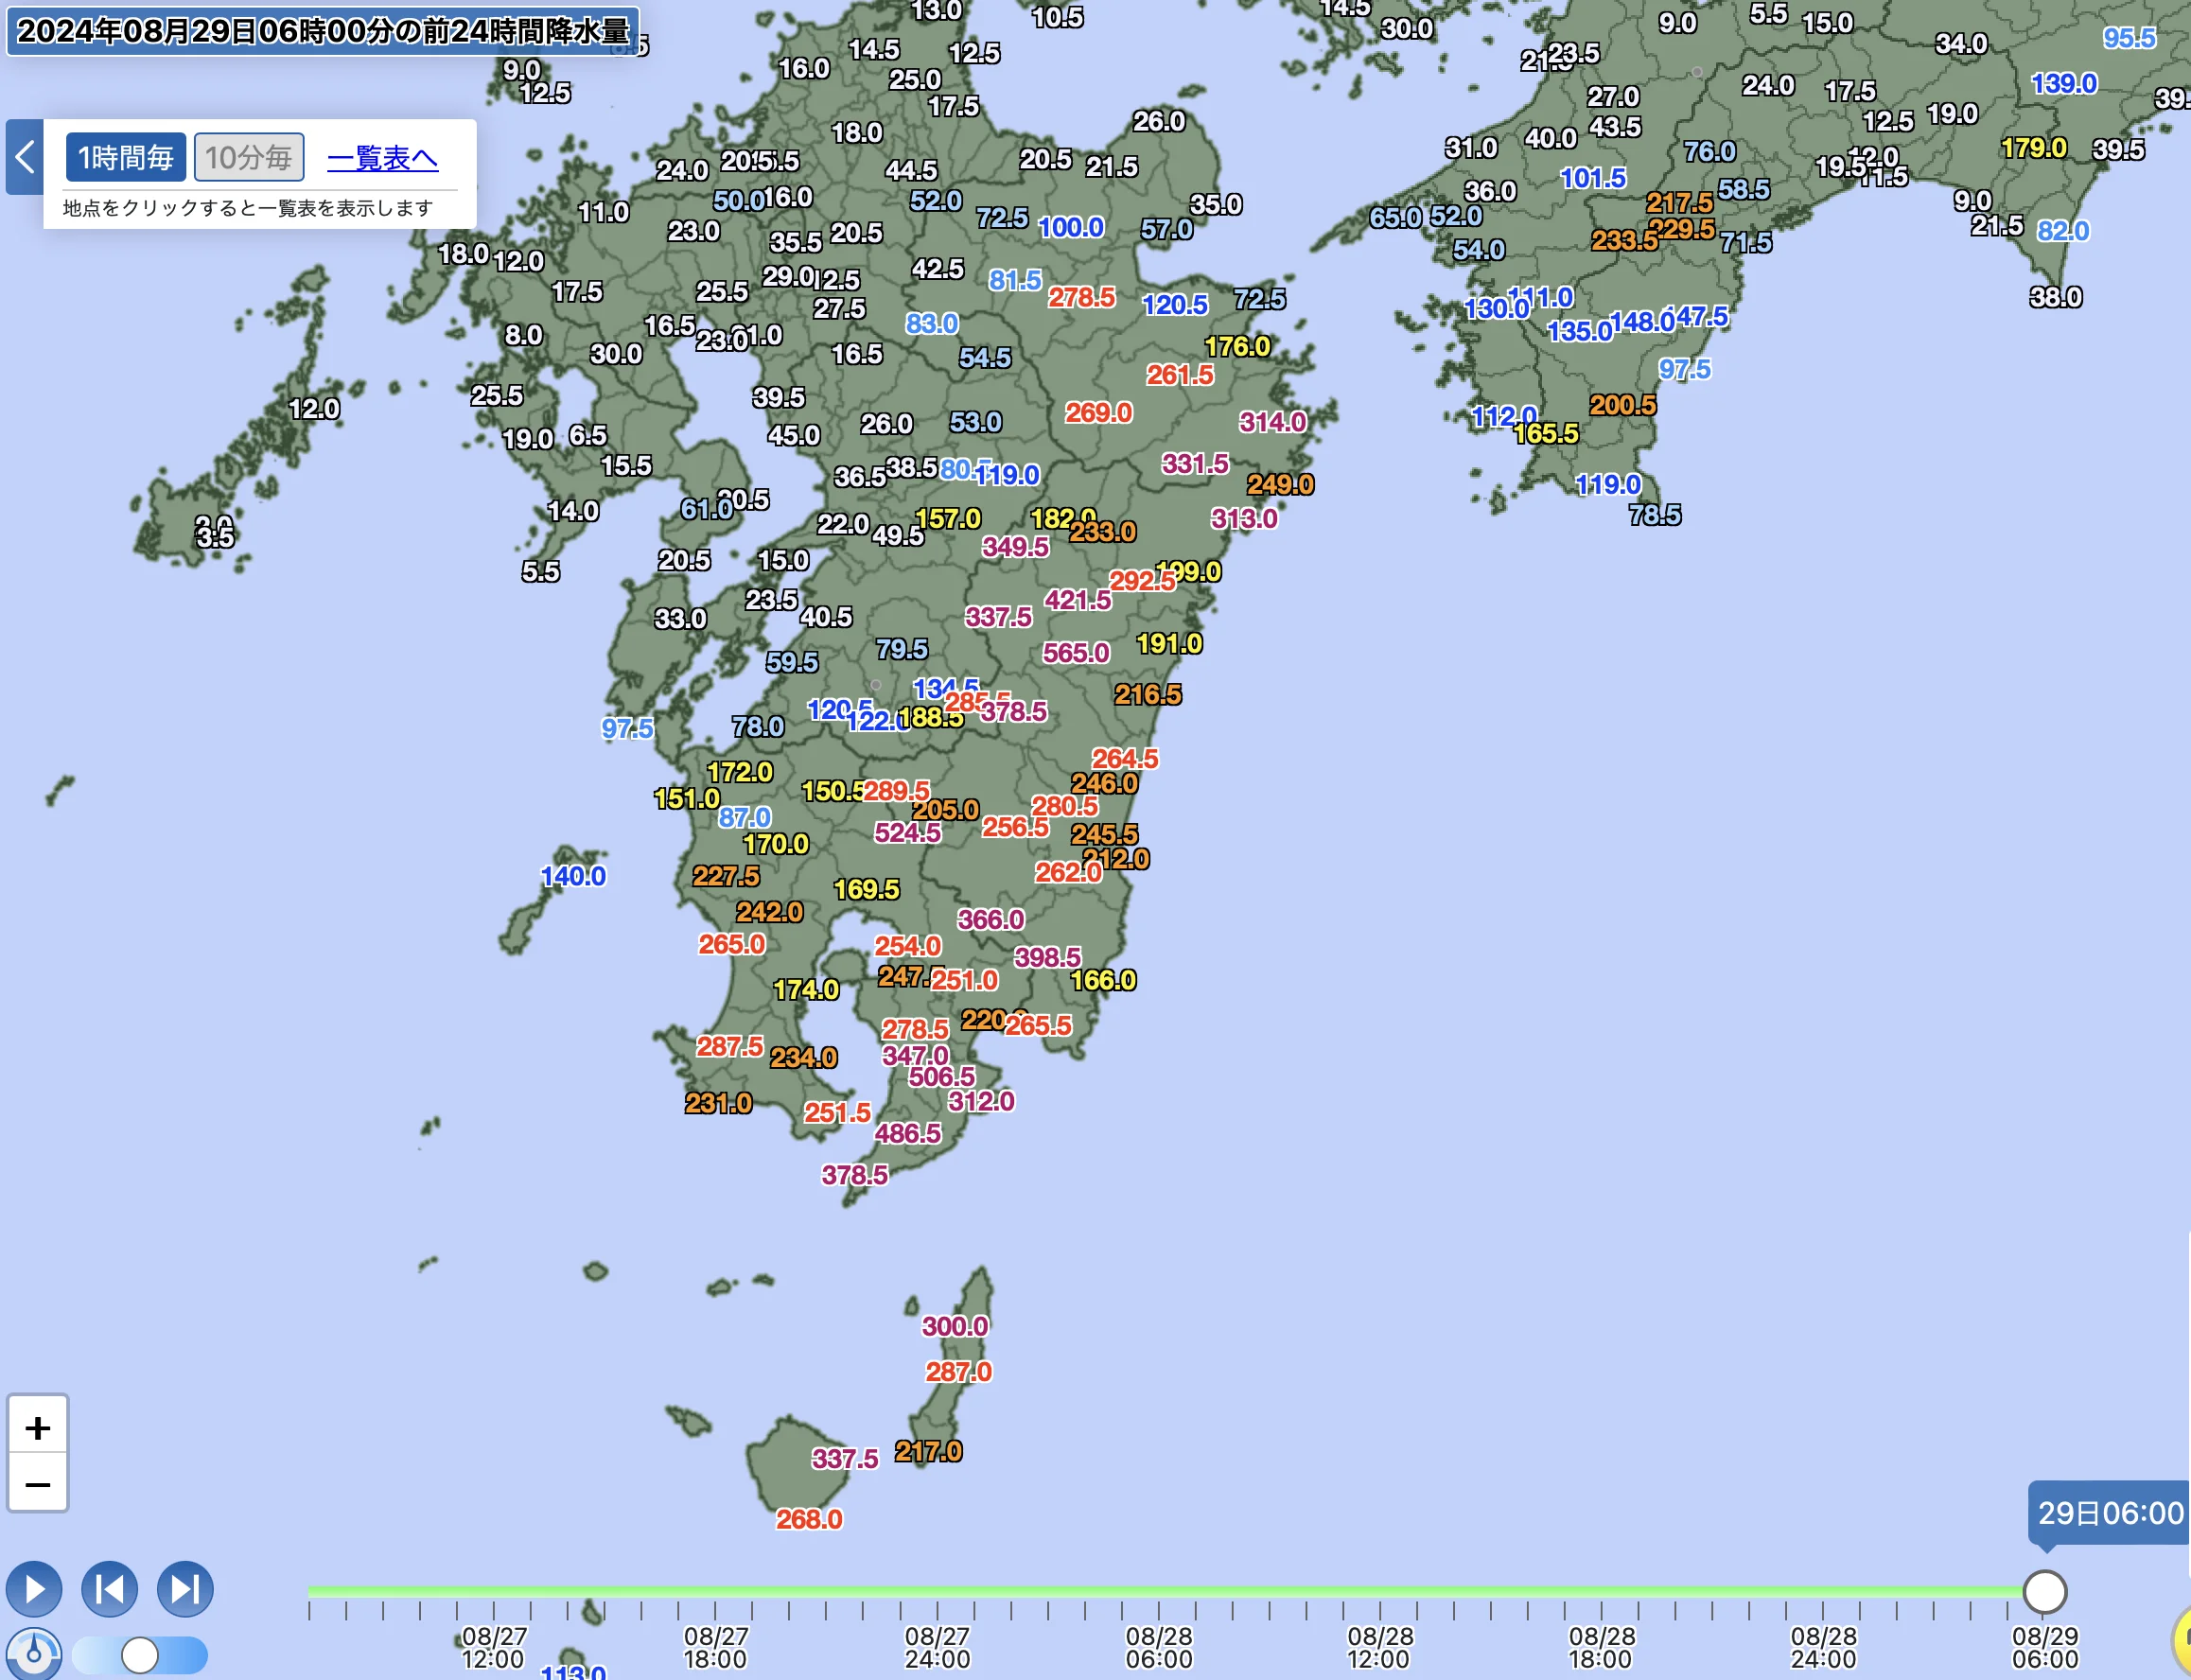Click the 421.5 rainfall station value
The height and width of the screenshot is (1680, 2191).
click(1077, 600)
